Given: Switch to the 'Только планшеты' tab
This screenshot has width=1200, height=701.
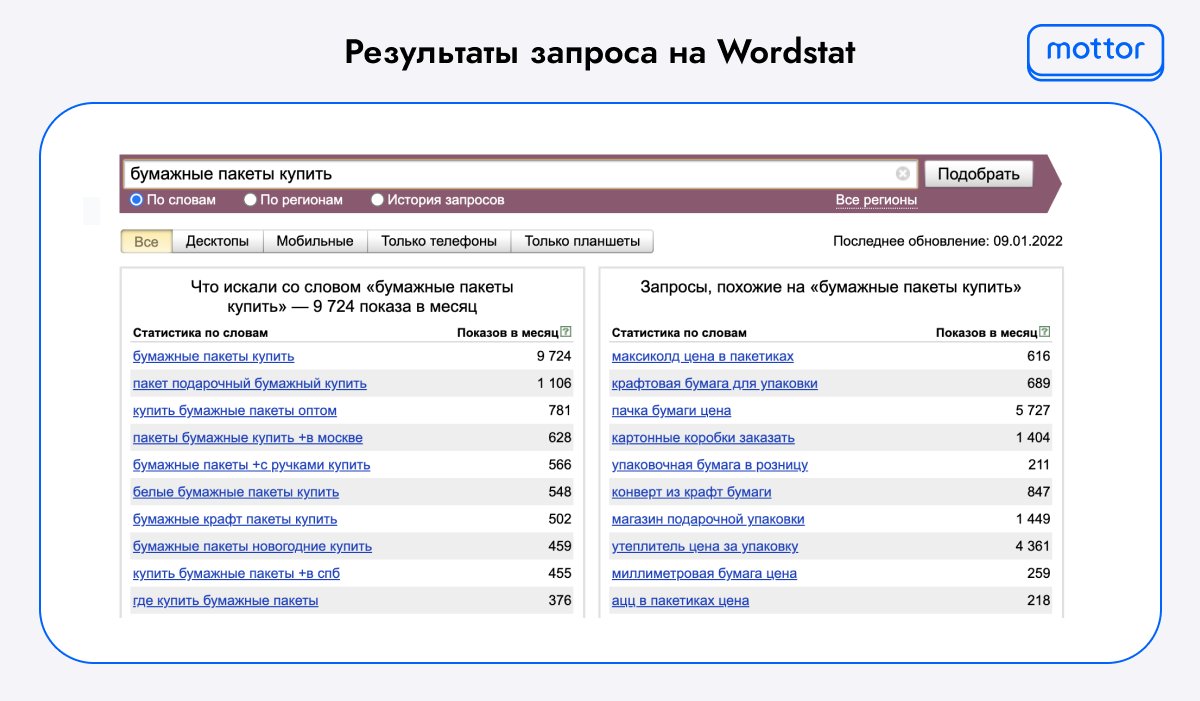Looking at the screenshot, I should 582,241.
